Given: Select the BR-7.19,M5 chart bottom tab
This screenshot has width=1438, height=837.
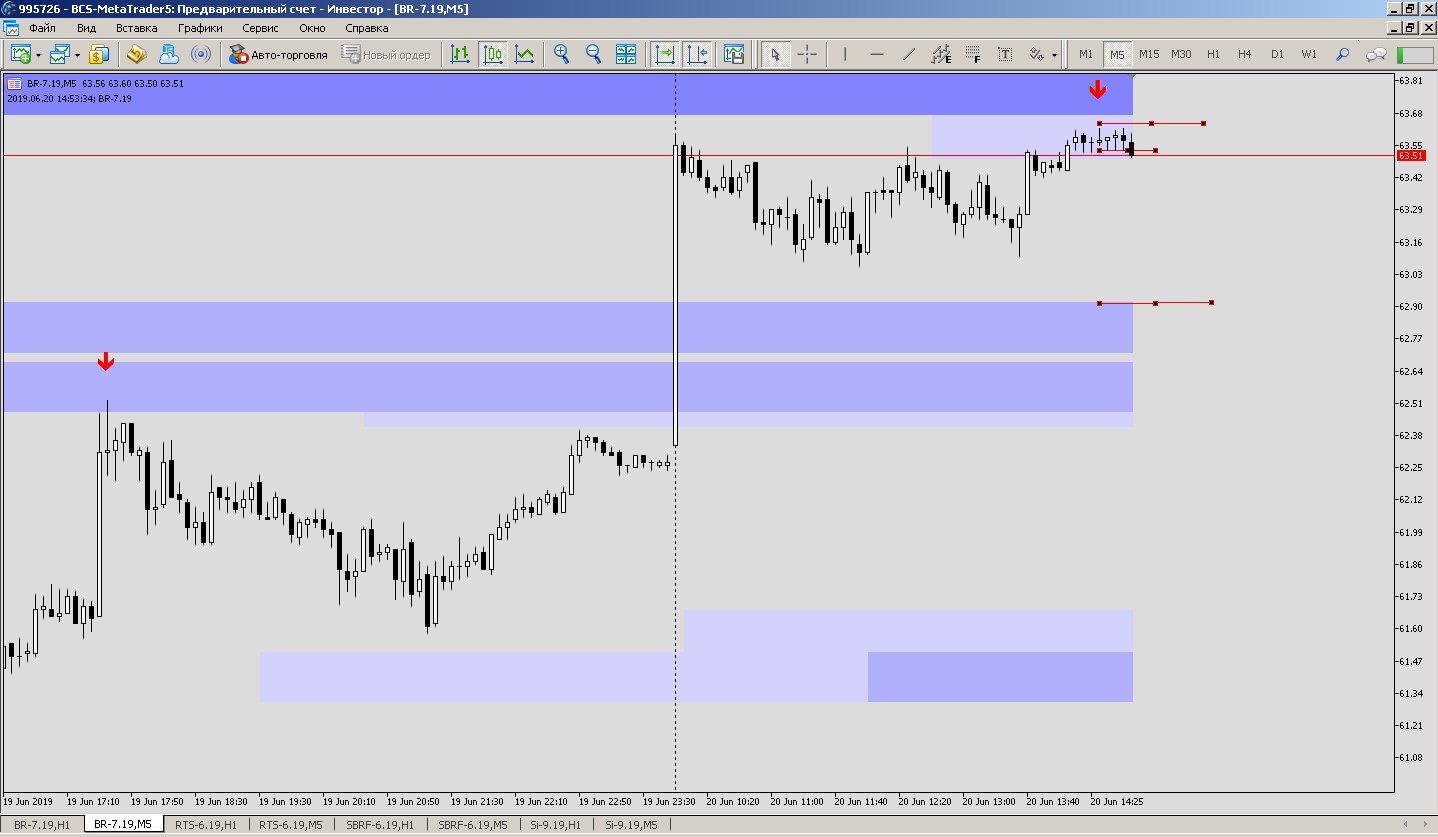Looking at the screenshot, I should point(124,825).
